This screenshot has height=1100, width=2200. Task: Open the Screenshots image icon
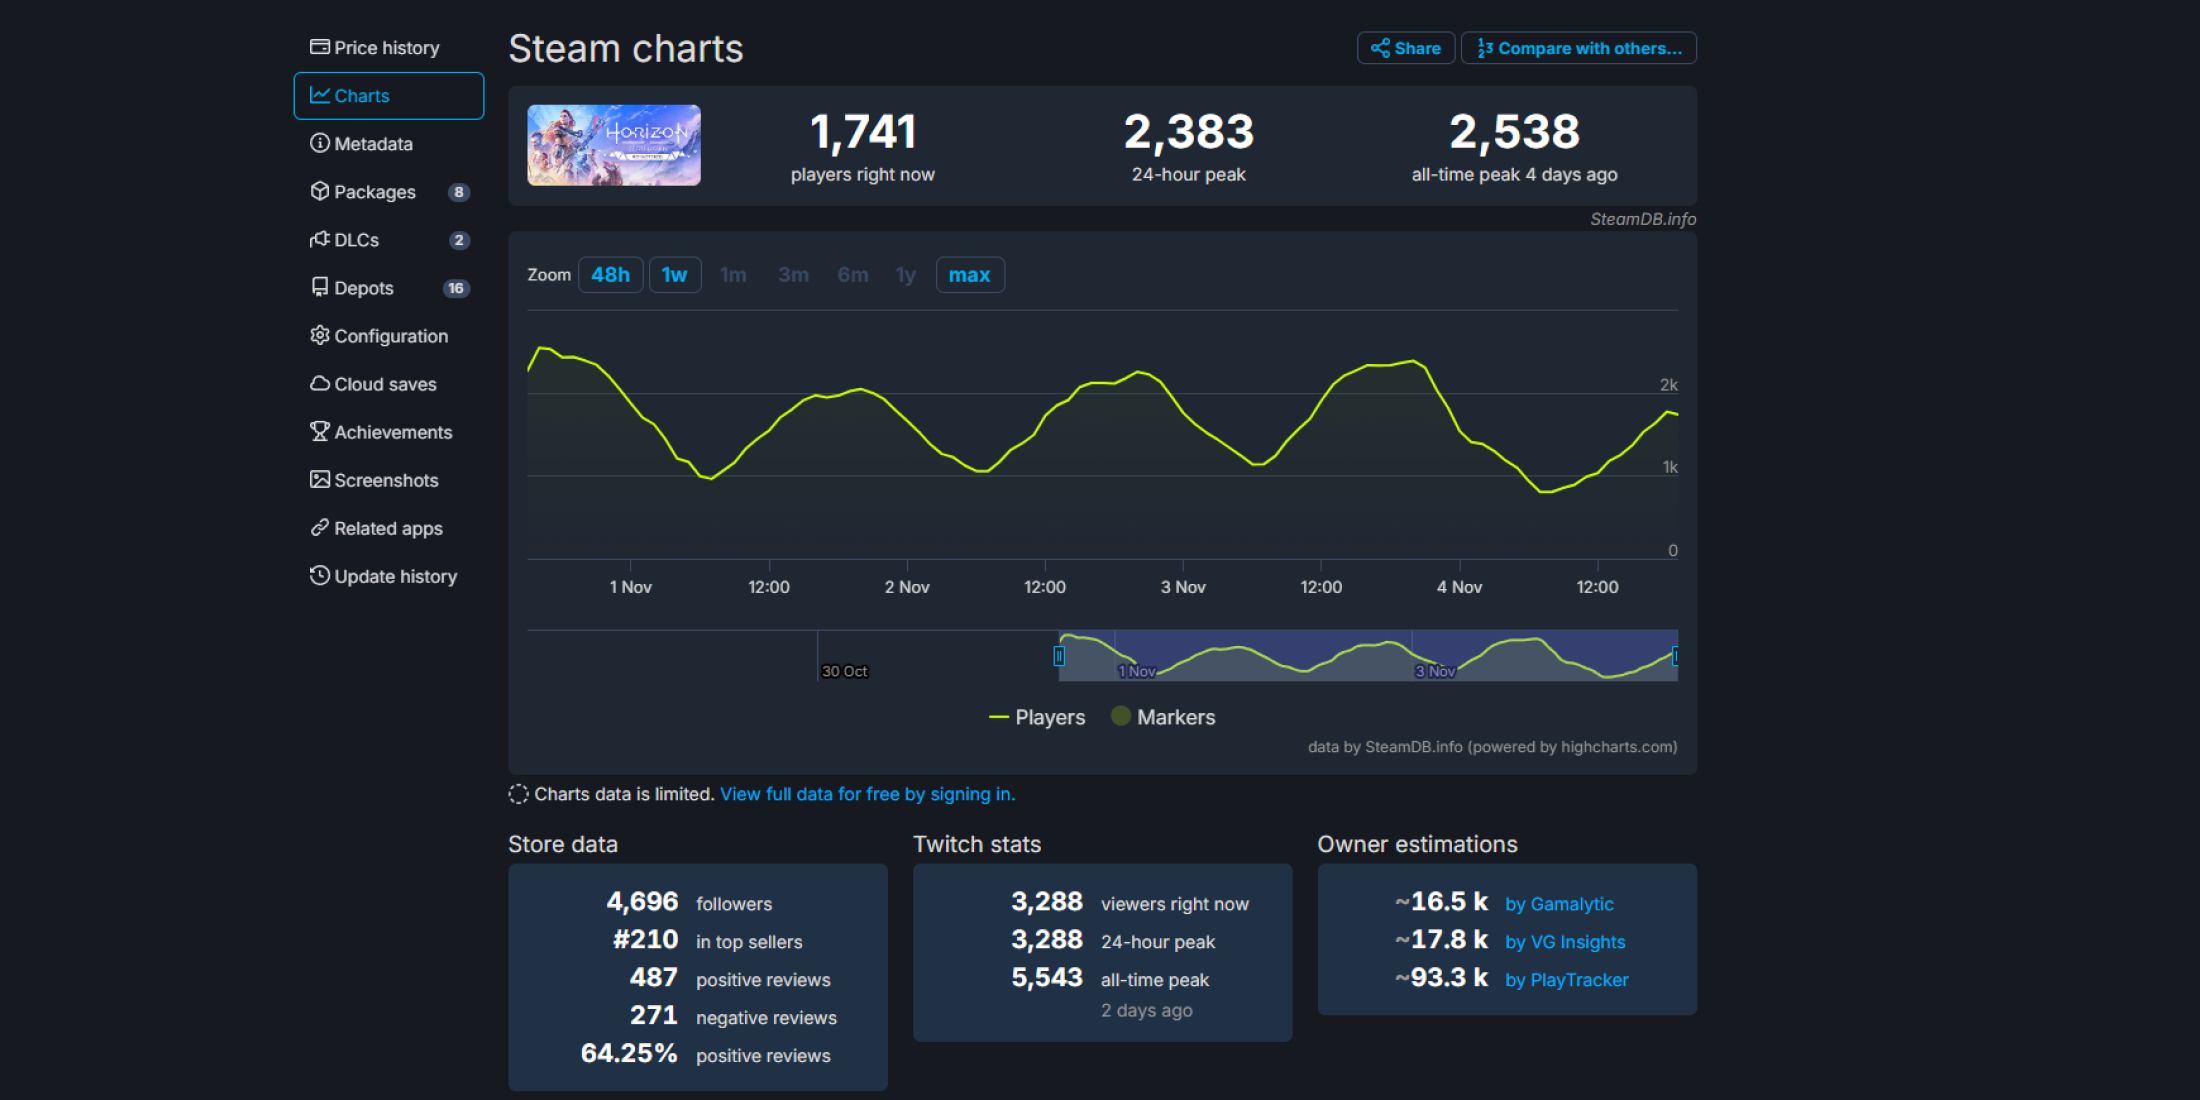point(320,479)
